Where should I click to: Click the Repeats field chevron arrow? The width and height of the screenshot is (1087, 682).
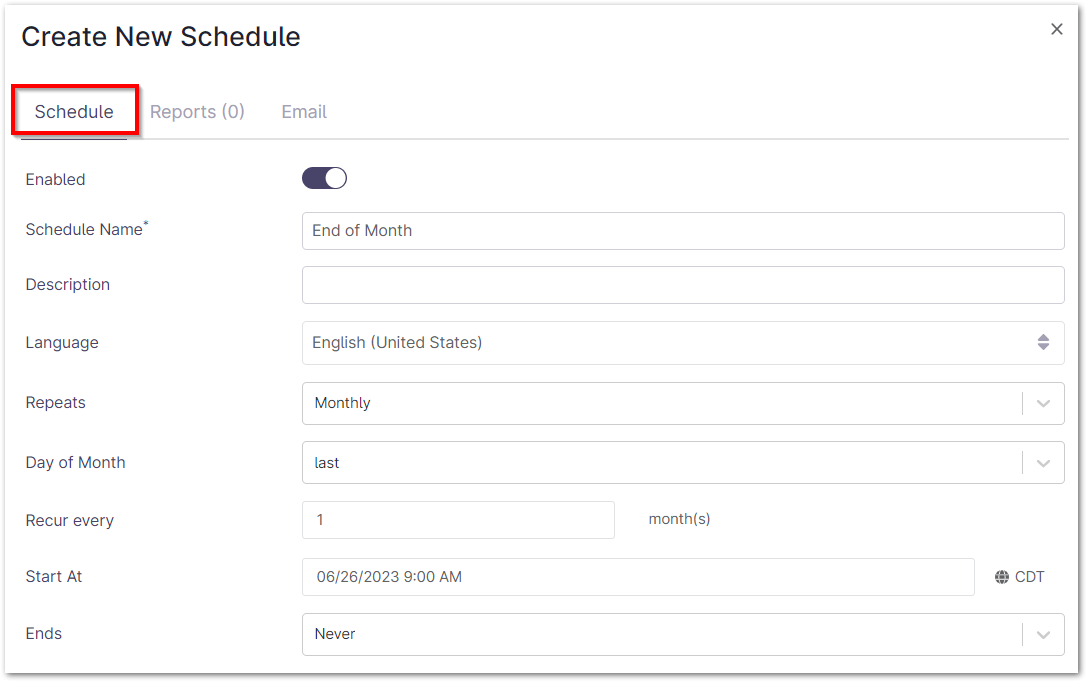1043,403
